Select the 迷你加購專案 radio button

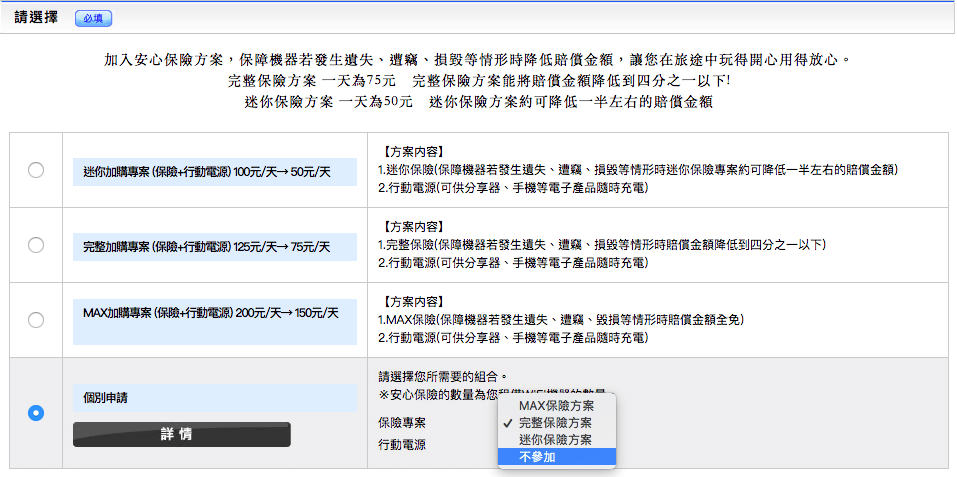tap(36, 170)
